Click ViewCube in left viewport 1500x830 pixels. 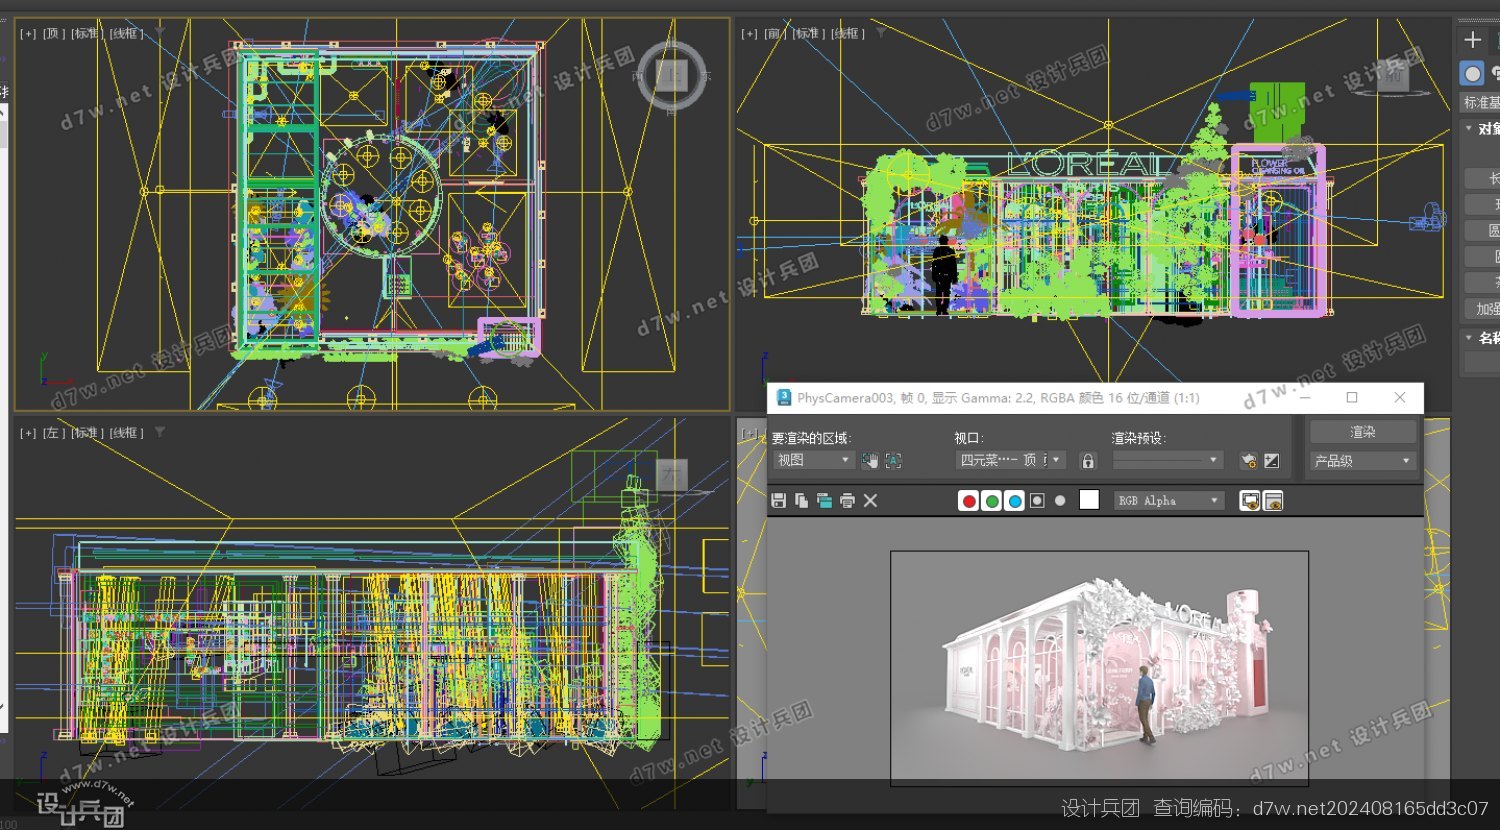(x=671, y=474)
